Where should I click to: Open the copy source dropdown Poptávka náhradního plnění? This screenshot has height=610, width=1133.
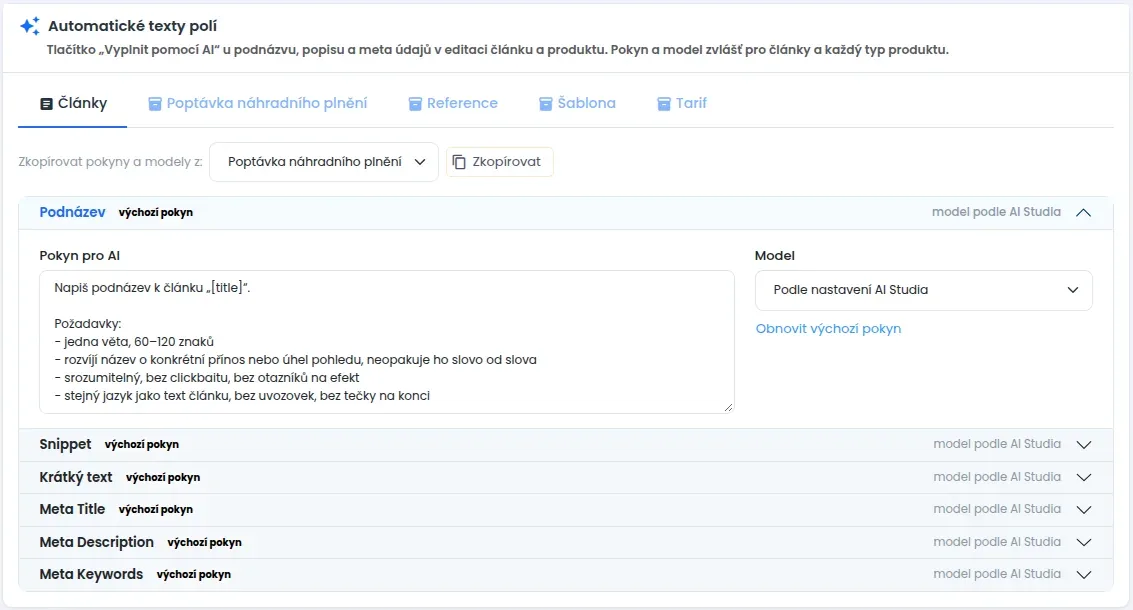coord(324,162)
